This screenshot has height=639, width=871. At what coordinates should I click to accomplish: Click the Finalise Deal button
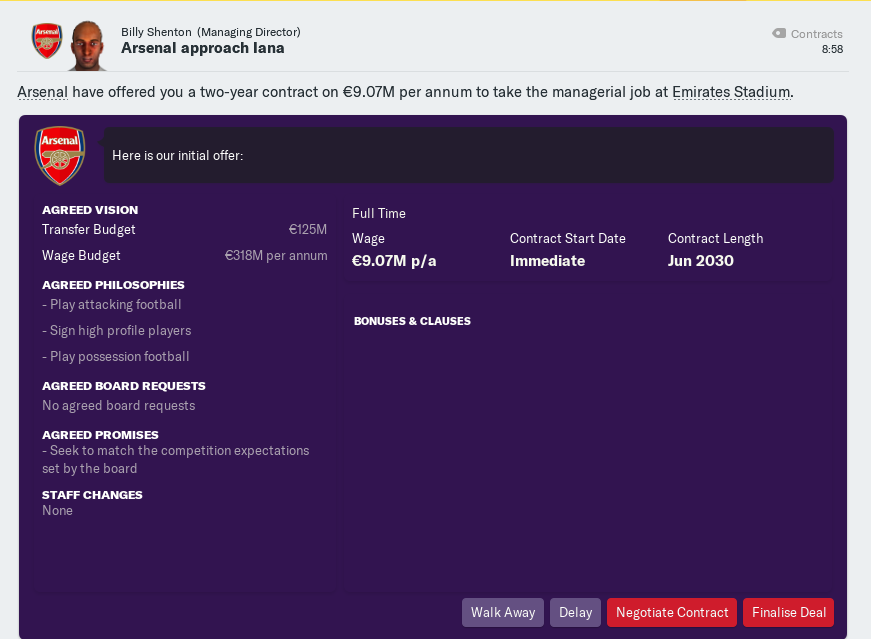(x=788, y=612)
